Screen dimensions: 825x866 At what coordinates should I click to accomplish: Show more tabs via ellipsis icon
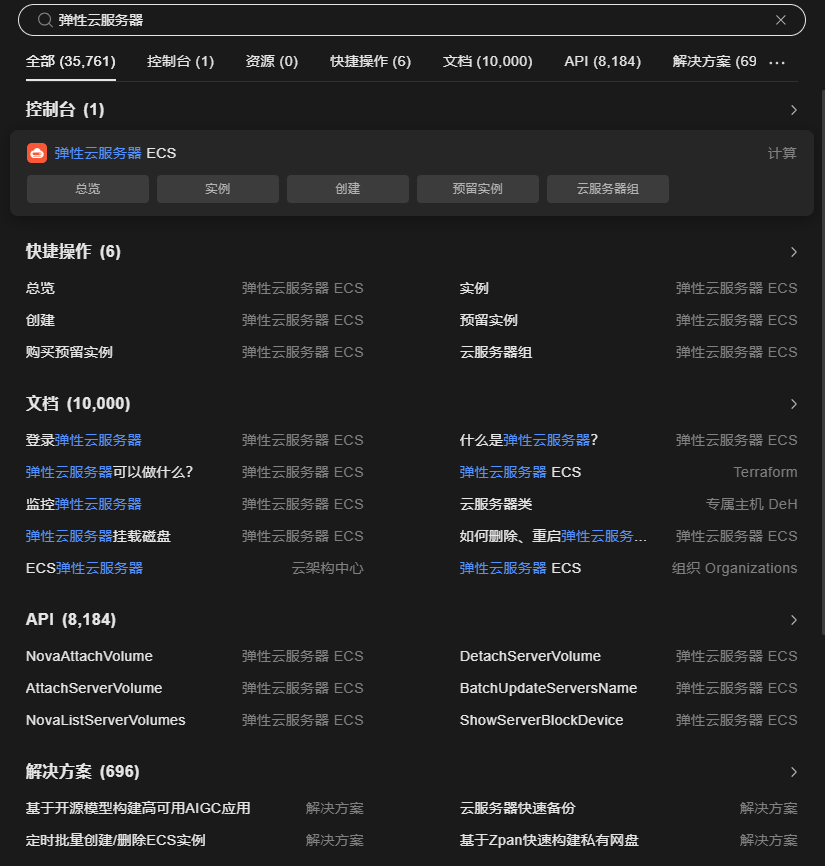(x=777, y=63)
